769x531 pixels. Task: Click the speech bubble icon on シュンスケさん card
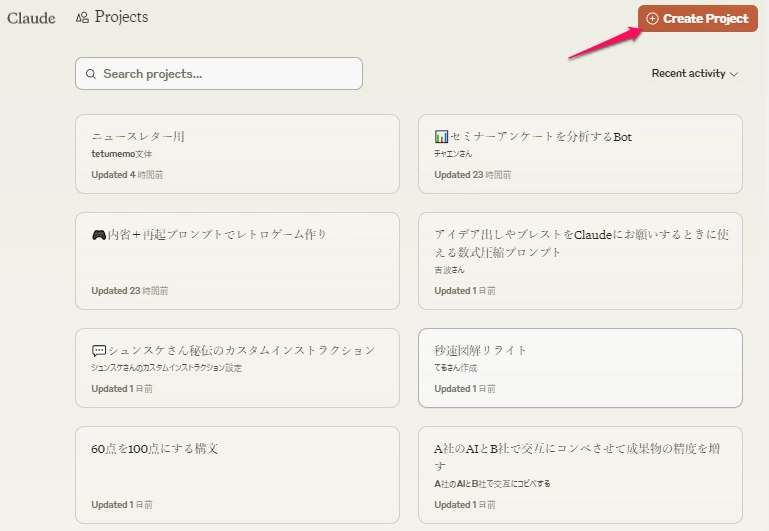tap(99, 351)
